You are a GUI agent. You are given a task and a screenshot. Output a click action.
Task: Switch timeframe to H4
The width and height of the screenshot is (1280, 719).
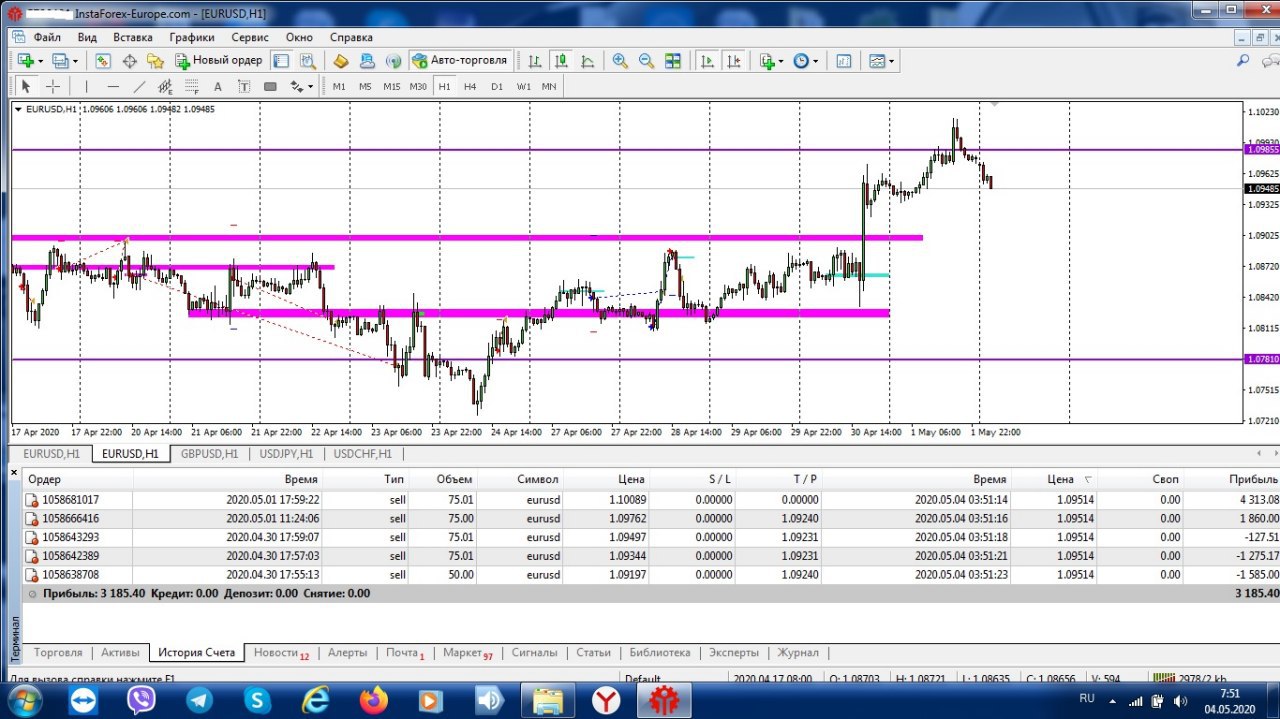coord(470,86)
